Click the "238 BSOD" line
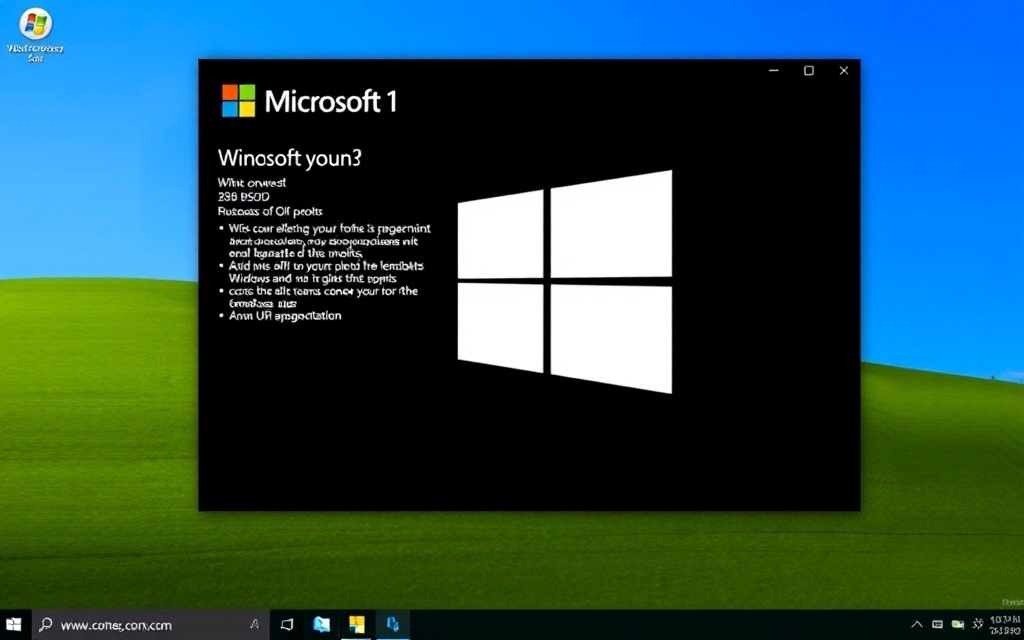Image resolution: width=1024 pixels, height=640 pixels. pos(244,197)
